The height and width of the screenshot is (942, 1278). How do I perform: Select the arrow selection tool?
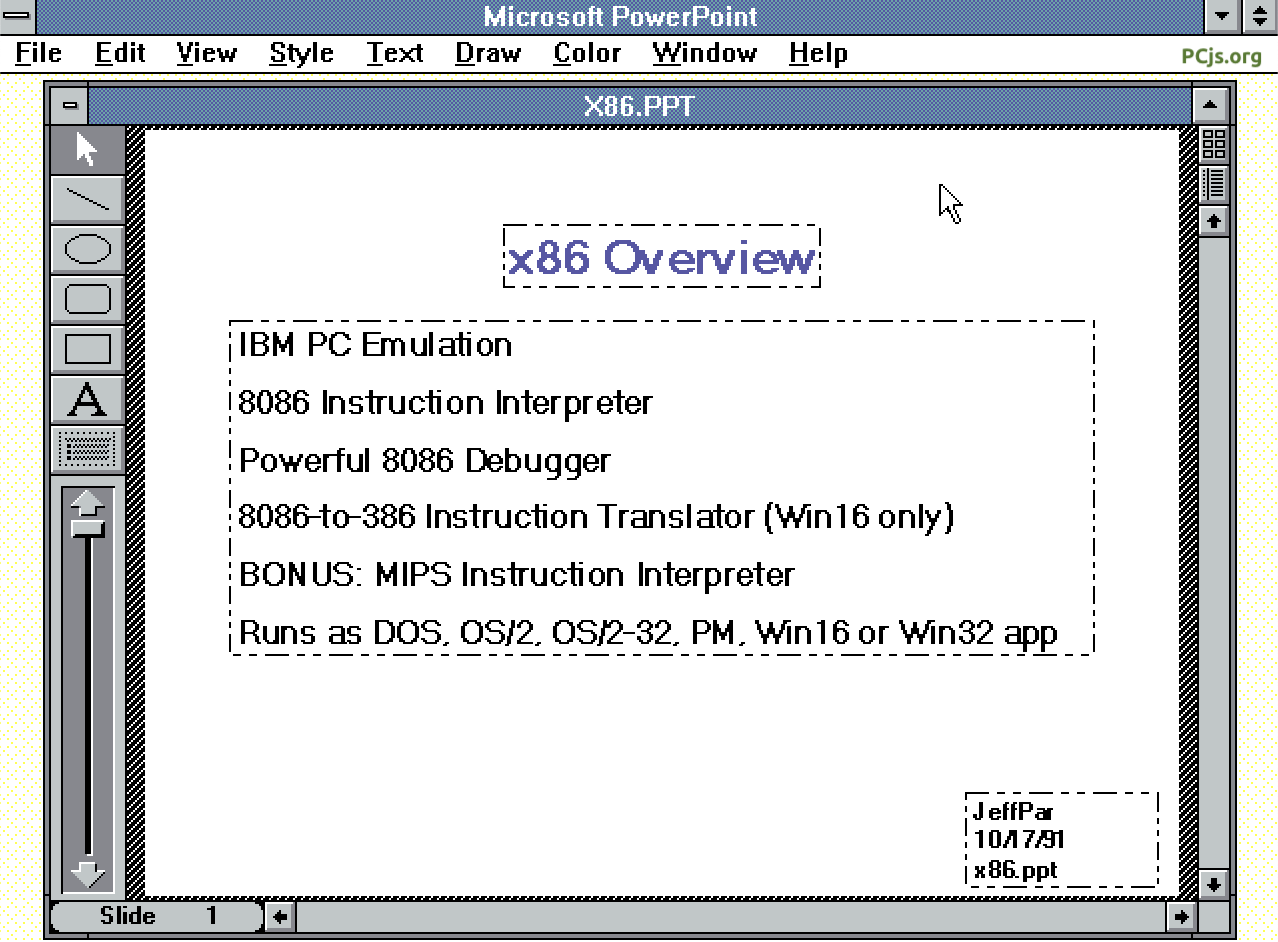(87, 147)
